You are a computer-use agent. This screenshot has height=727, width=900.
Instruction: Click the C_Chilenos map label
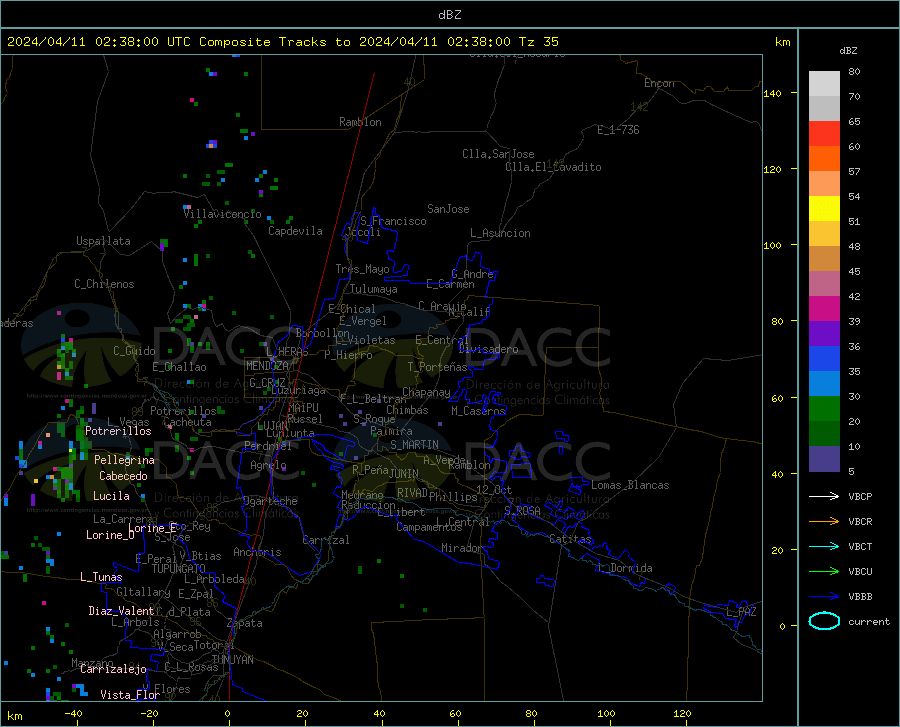click(x=104, y=284)
